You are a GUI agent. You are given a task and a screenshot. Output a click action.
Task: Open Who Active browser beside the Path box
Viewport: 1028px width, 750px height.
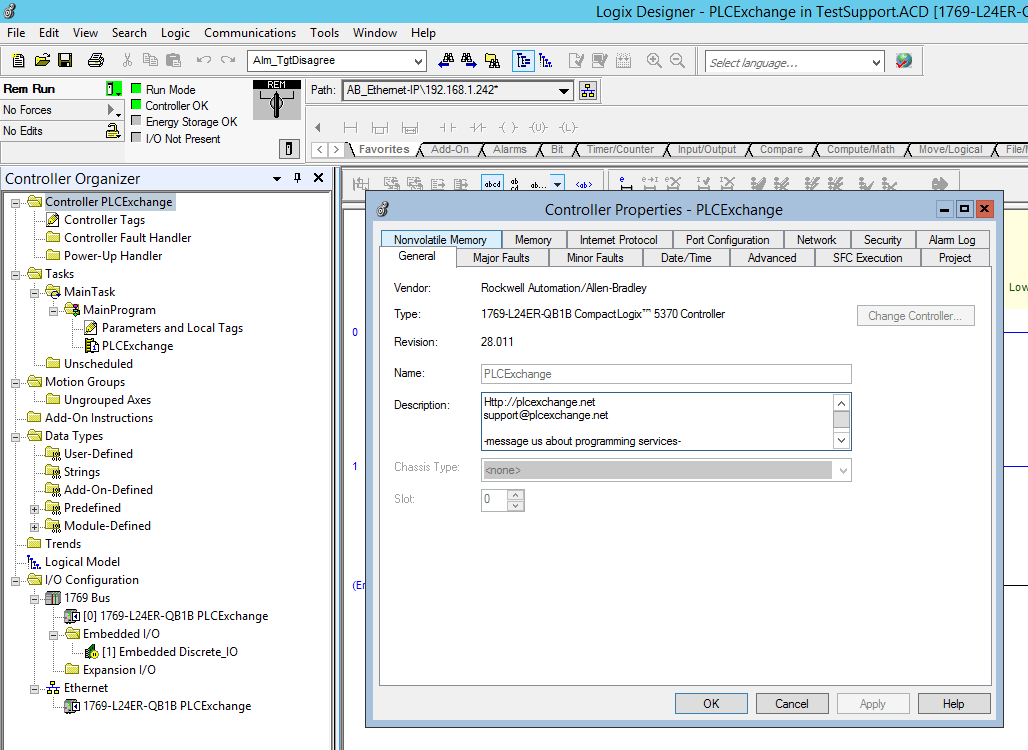tap(588, 90)
